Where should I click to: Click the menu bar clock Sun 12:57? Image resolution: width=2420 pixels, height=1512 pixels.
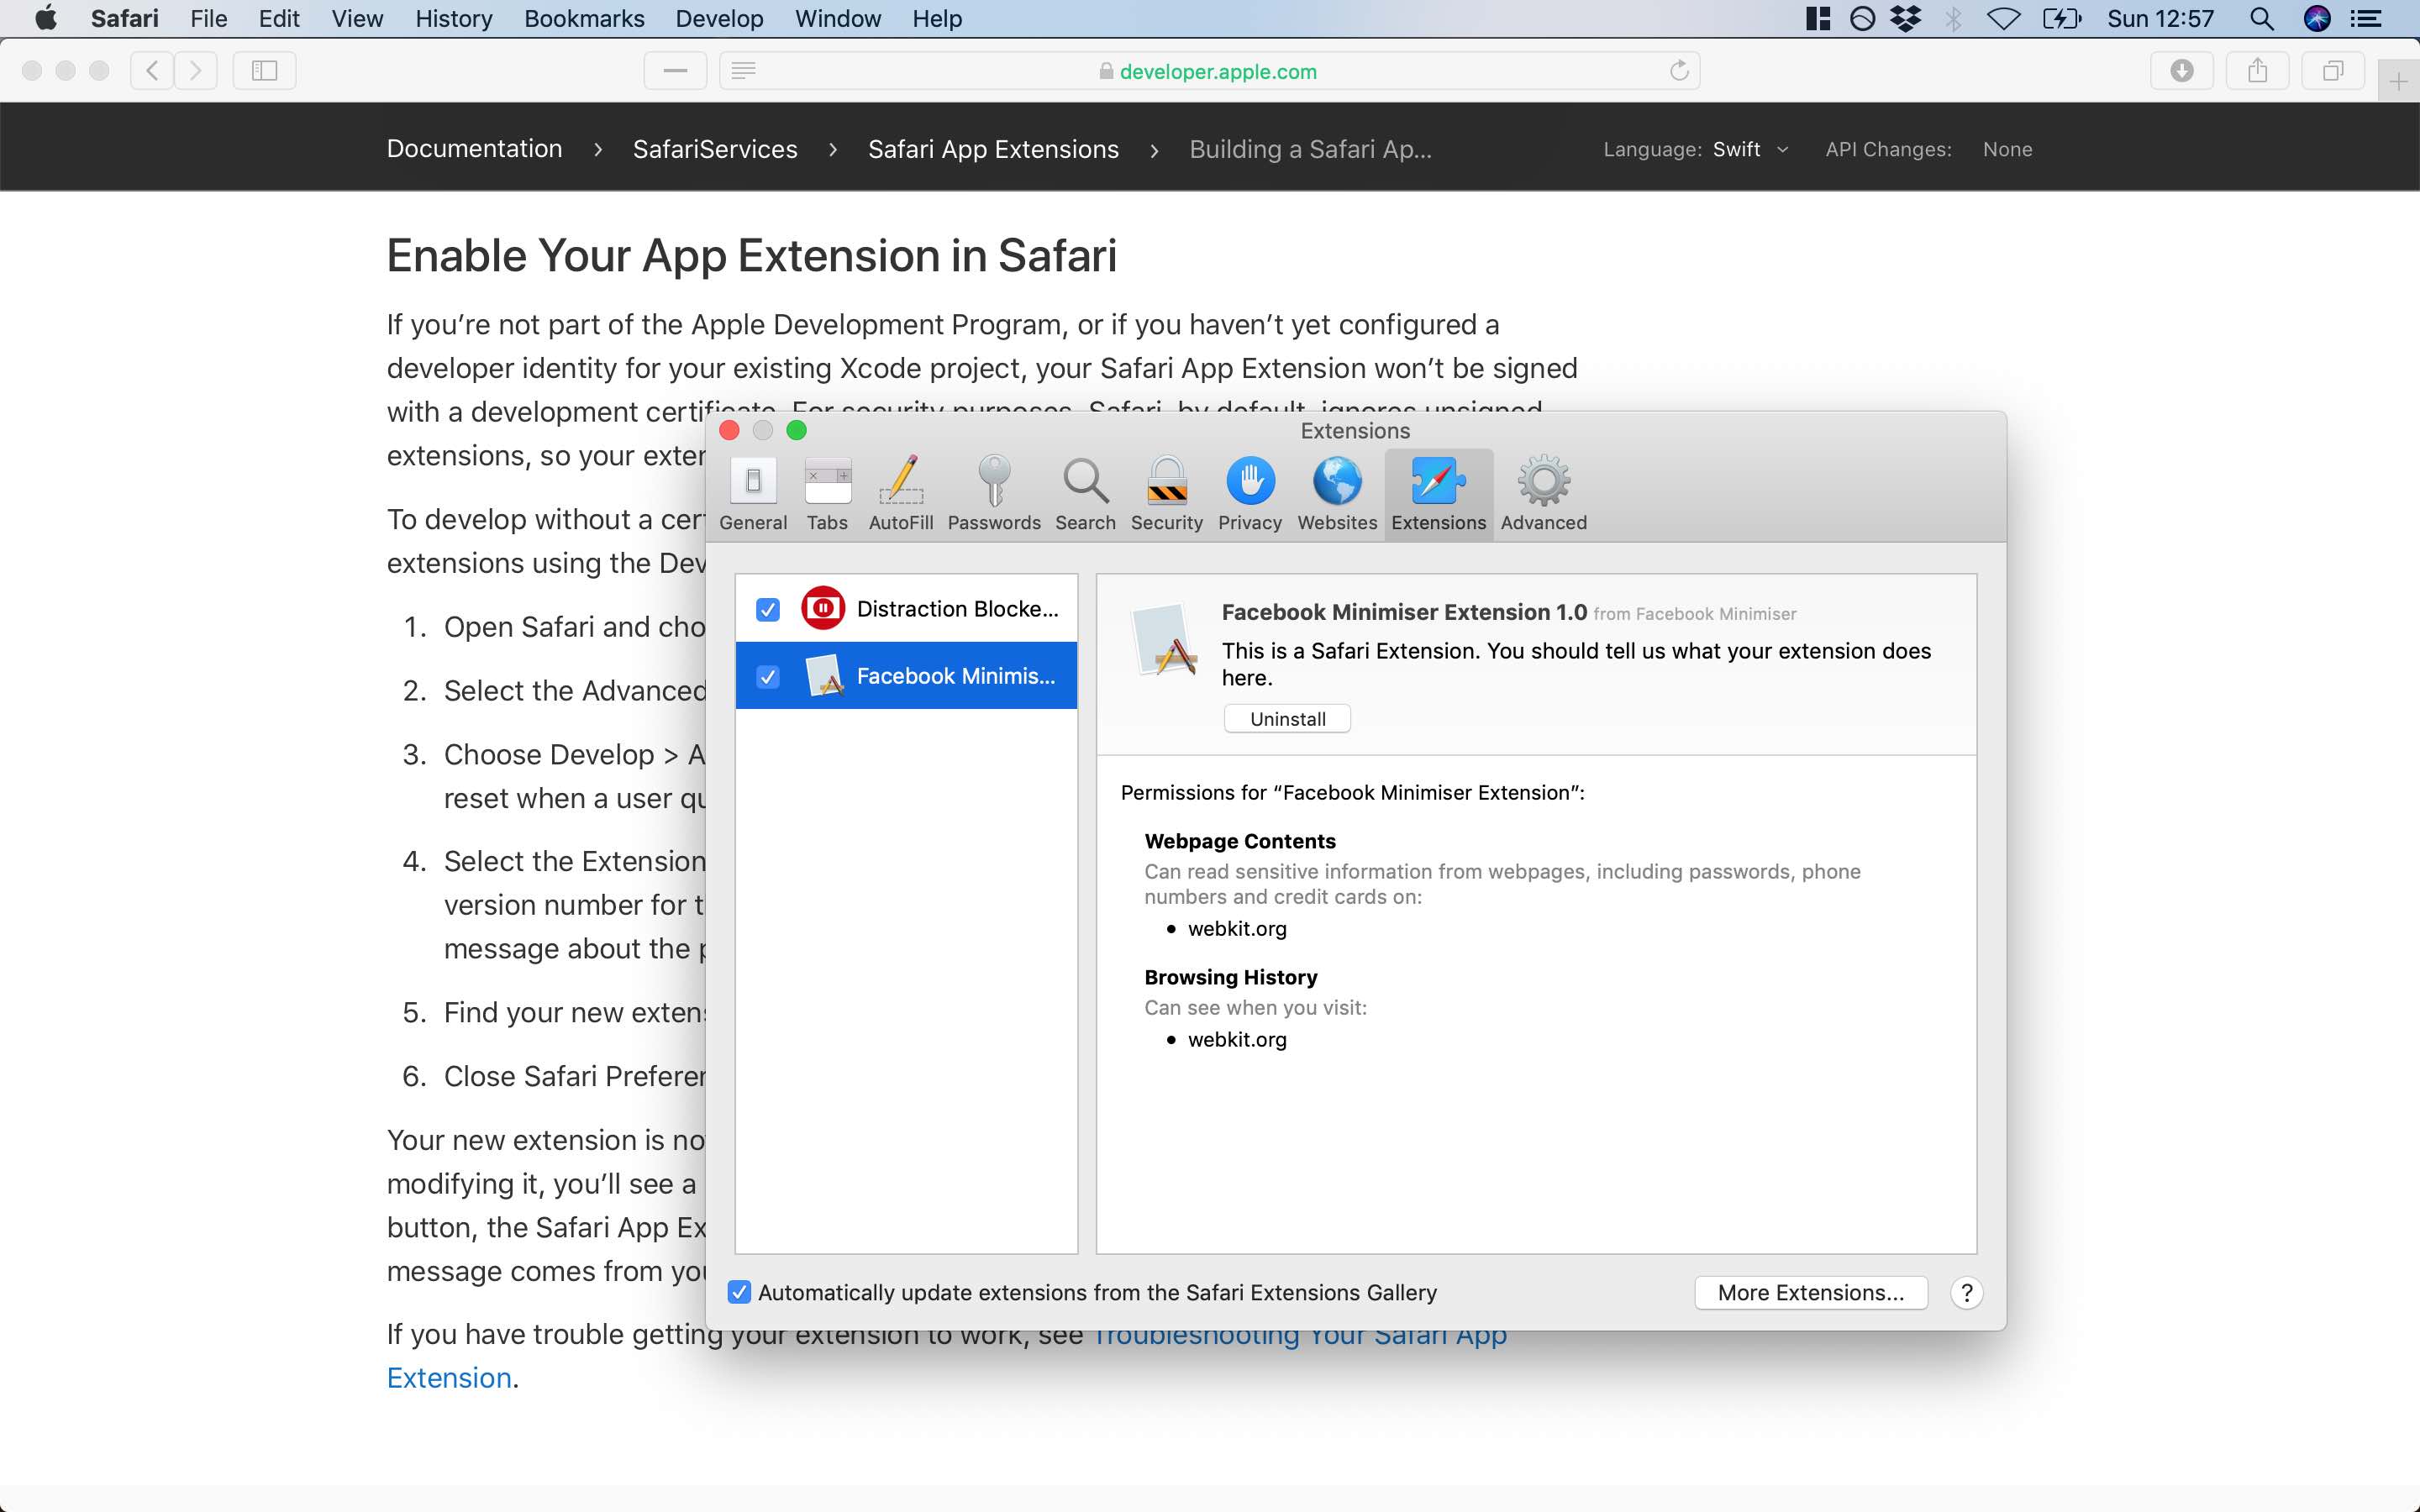2160,18
